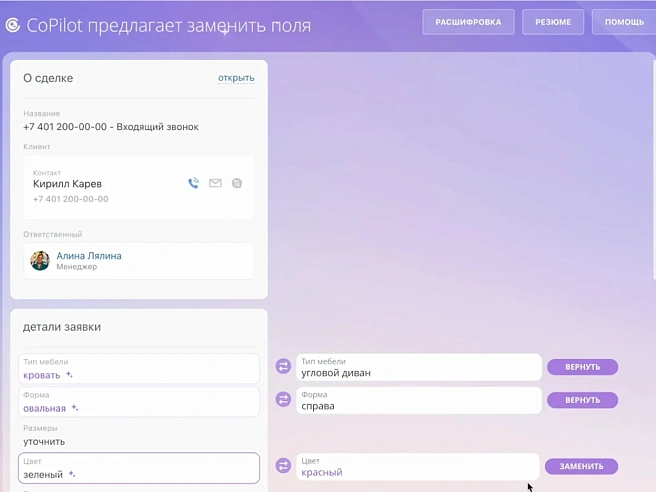Click the avatar of Алина Лялина
The width and height of the screenshot is (656, 492).
click(40, 260)
